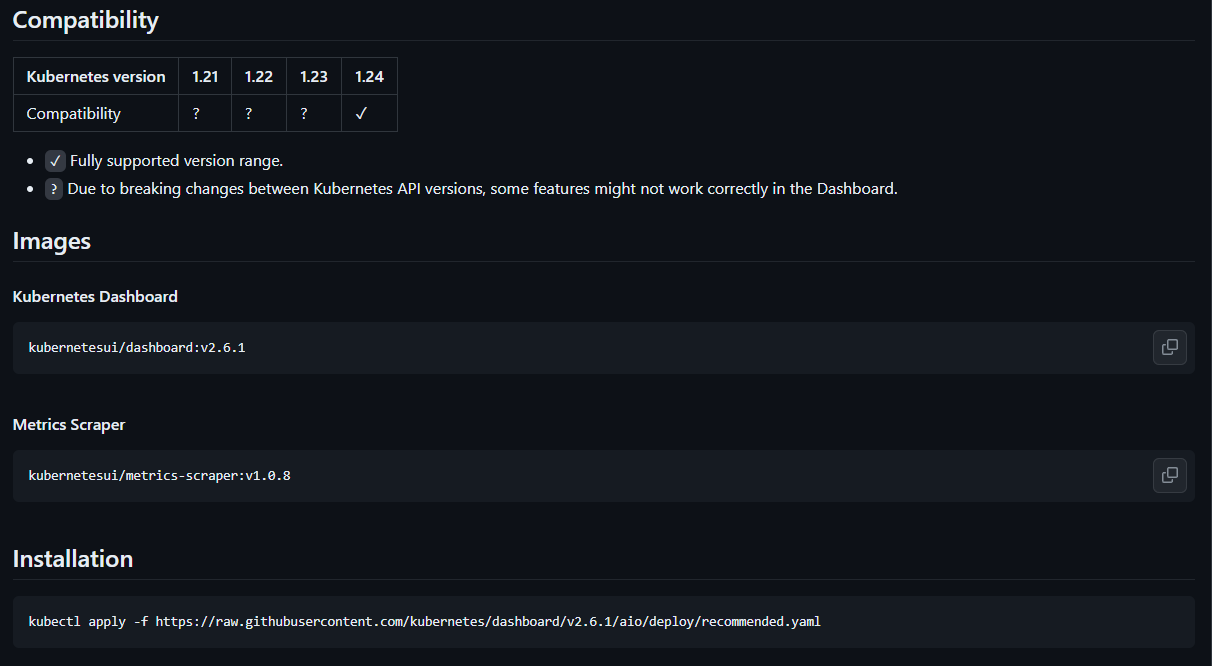Click the question mark under version 1.22
Screen dimensions: 1212x666
249,114
